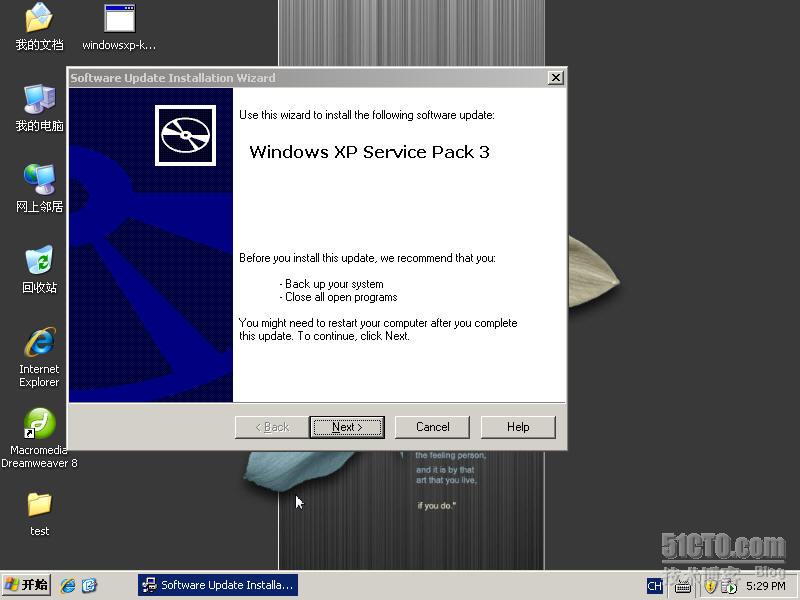Click the CH language indicator
Image resolution: width=800 pixels, height=600 pixels.
[x=654, y=586]
